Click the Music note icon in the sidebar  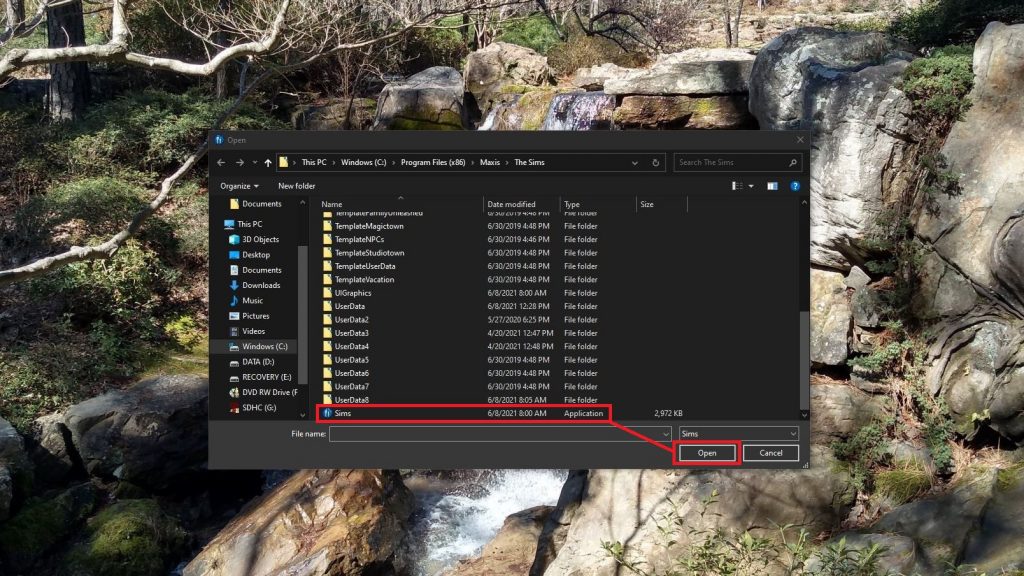click(234, 300)
